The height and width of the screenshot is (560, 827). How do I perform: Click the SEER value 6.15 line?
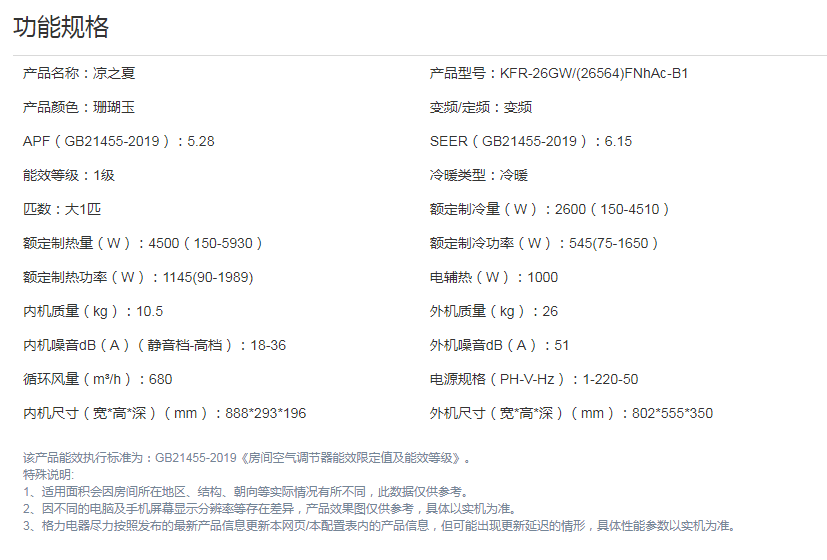click(531, 141)
